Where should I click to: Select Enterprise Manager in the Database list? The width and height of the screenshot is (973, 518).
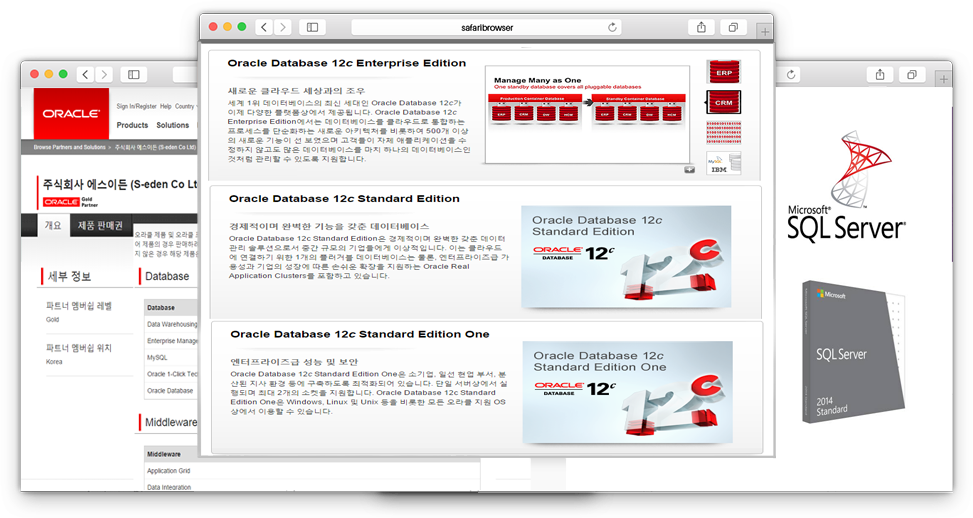pyautogui.click(x=172, y=341)
